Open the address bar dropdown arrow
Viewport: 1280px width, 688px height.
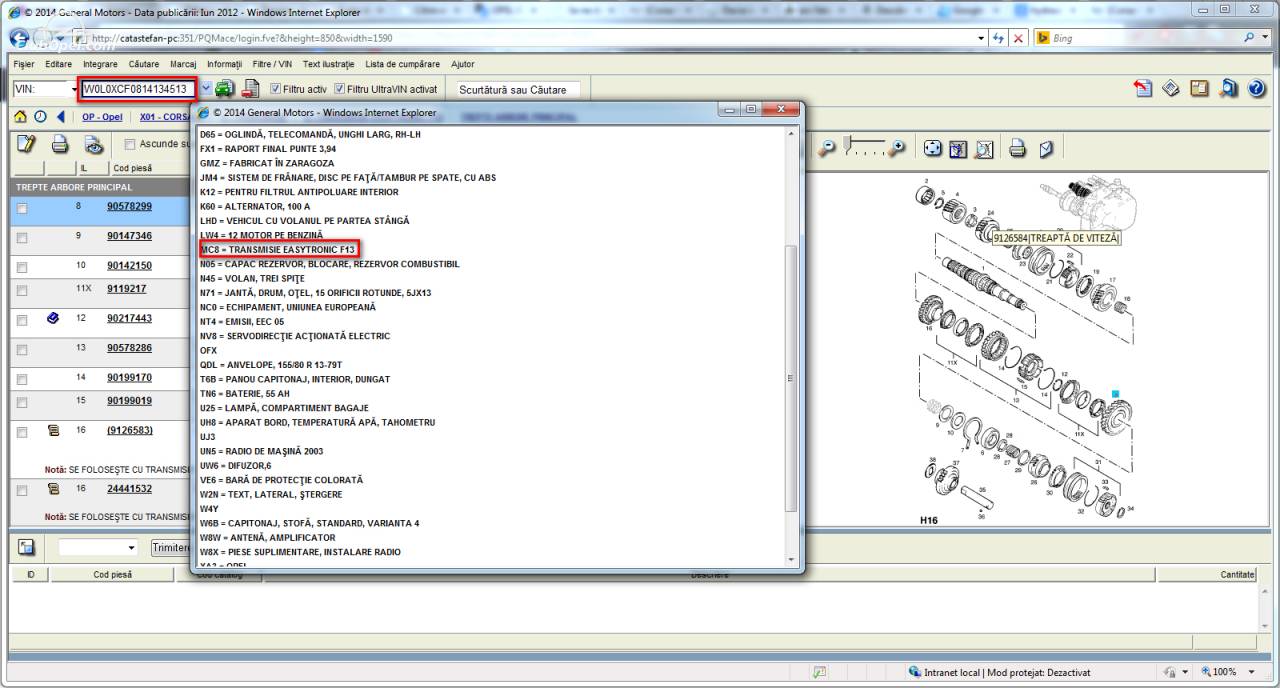pyautogui.click(x=981, y=38)
